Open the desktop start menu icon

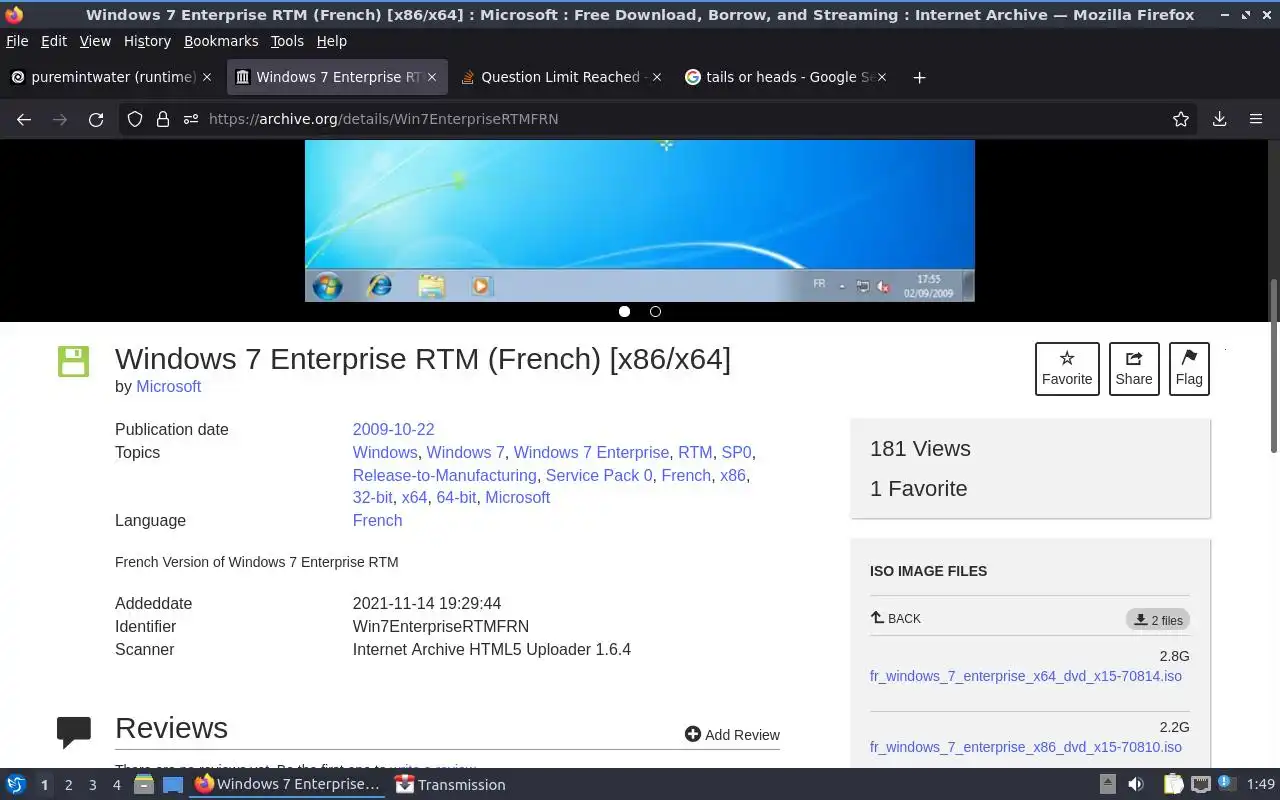16,785
